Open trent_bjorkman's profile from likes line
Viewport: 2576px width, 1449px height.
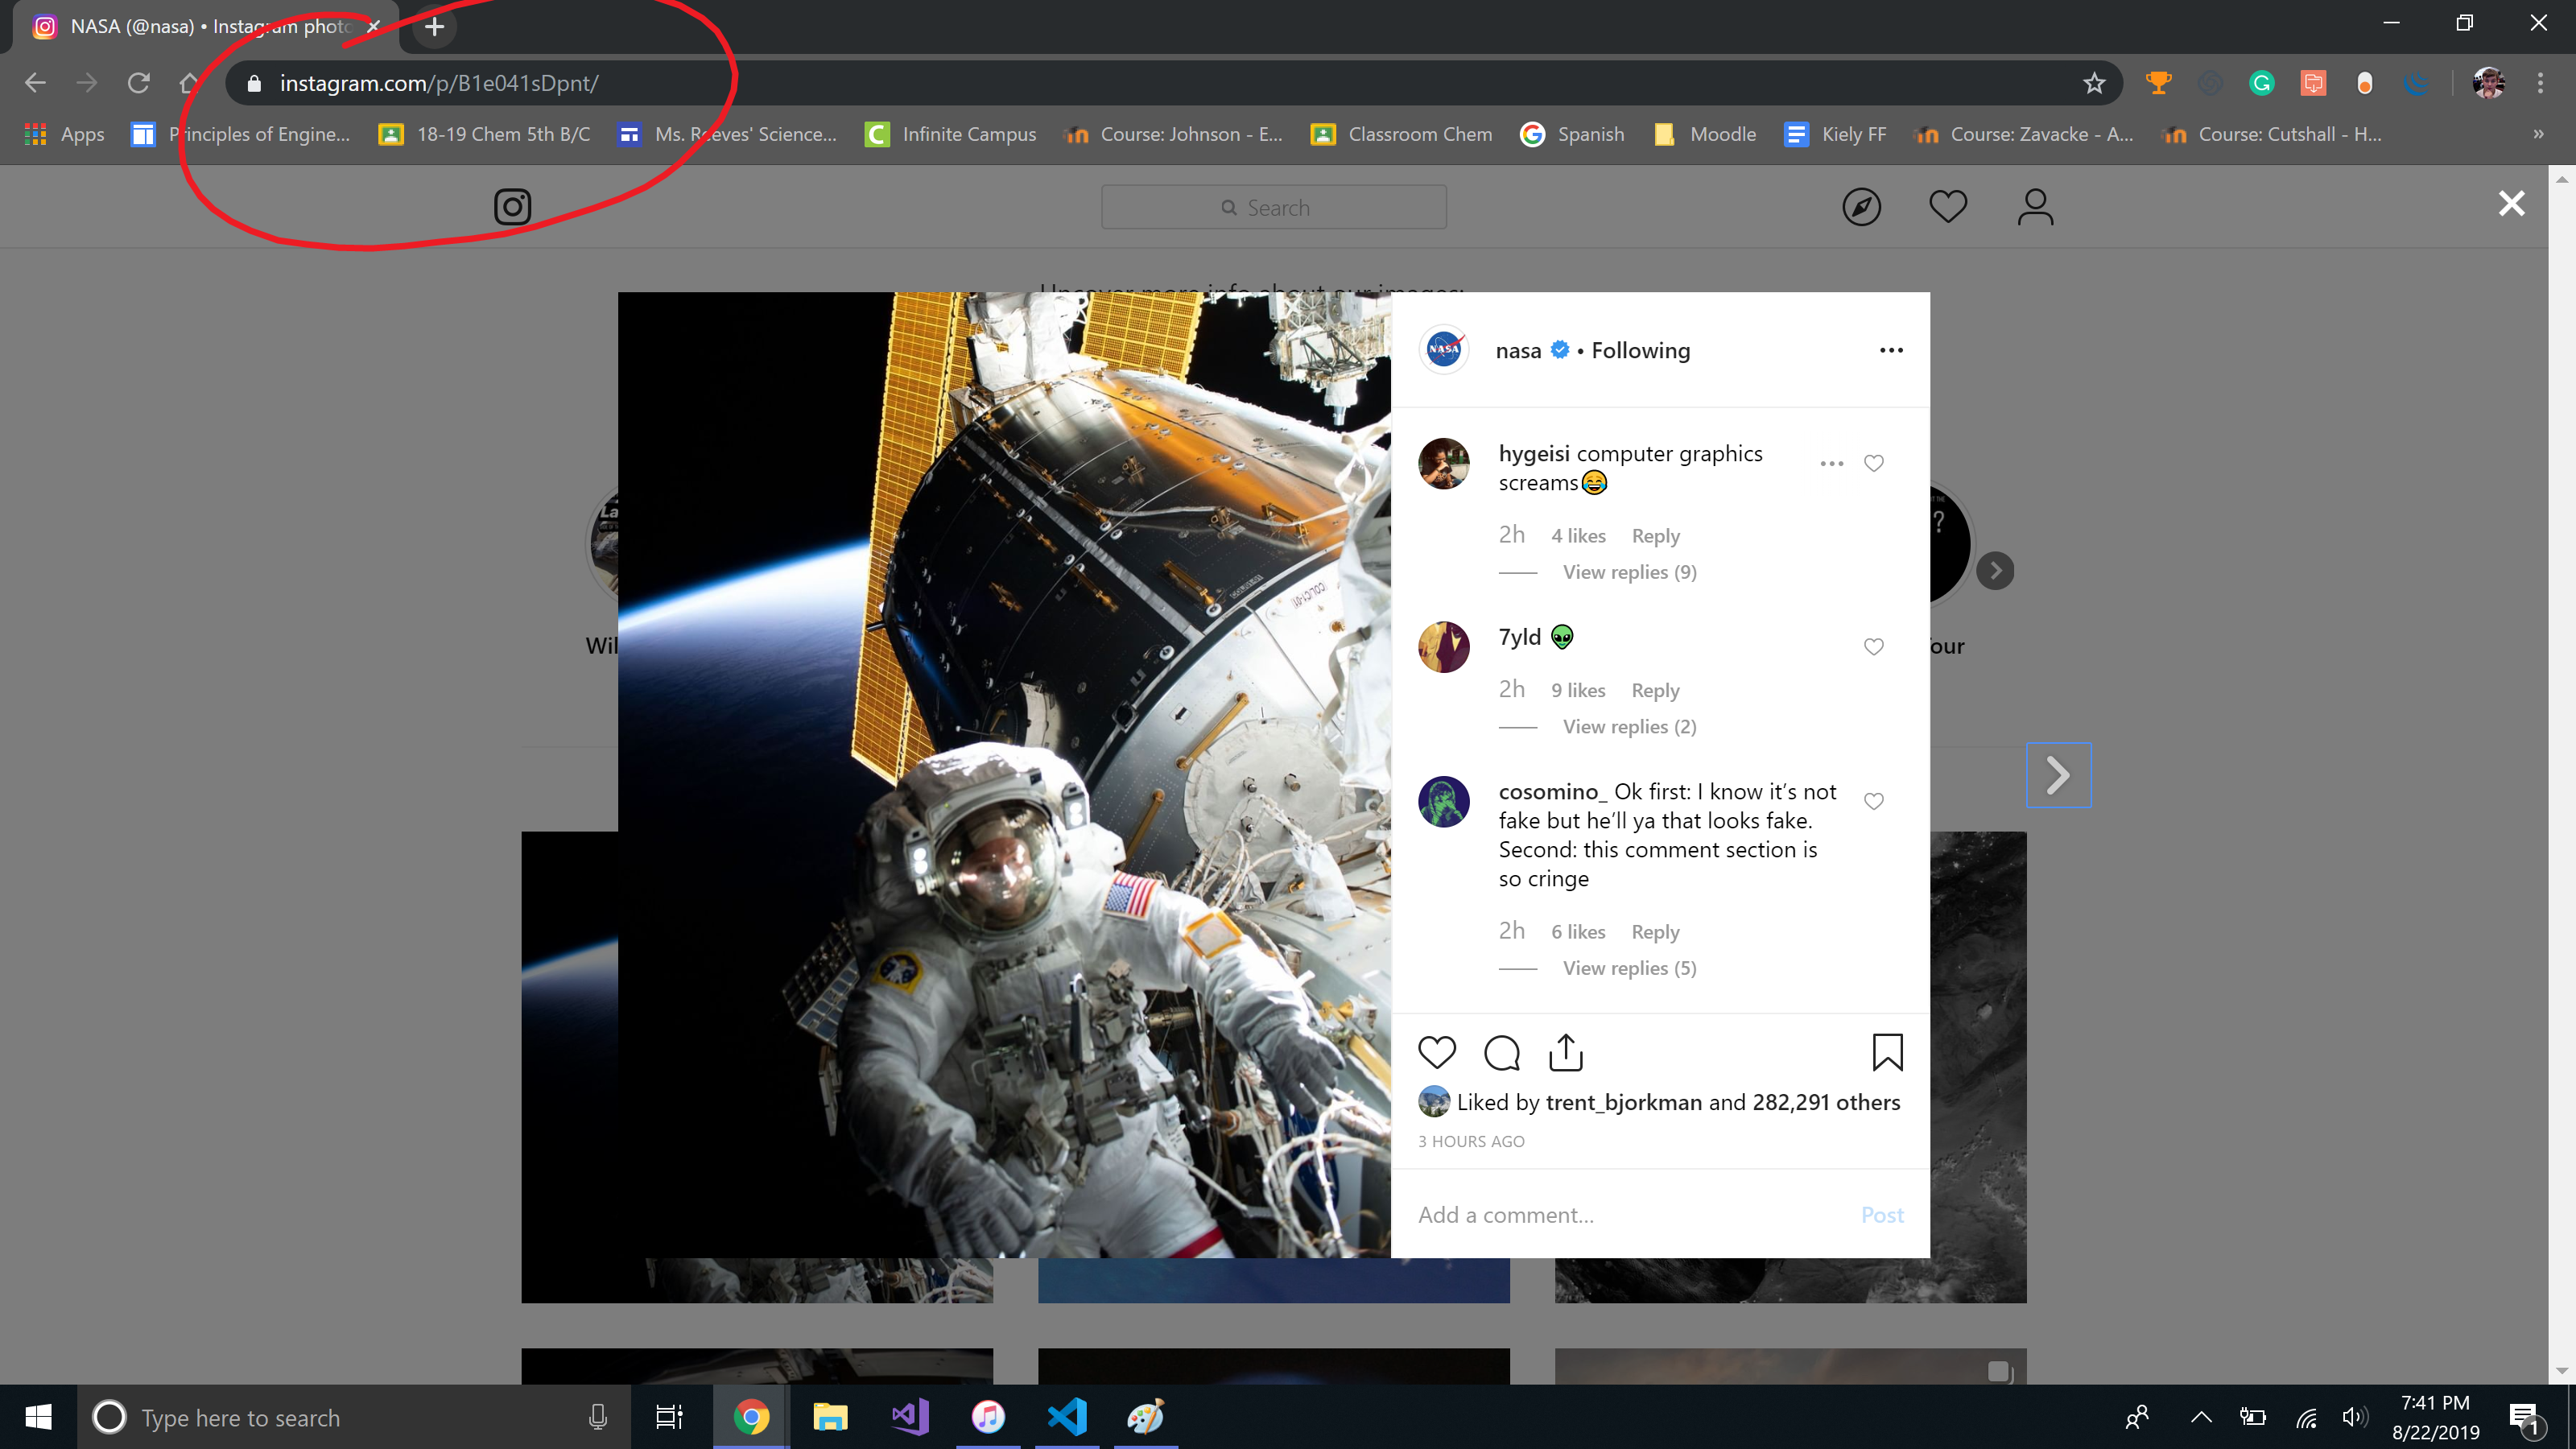tap(1623, 1102)
